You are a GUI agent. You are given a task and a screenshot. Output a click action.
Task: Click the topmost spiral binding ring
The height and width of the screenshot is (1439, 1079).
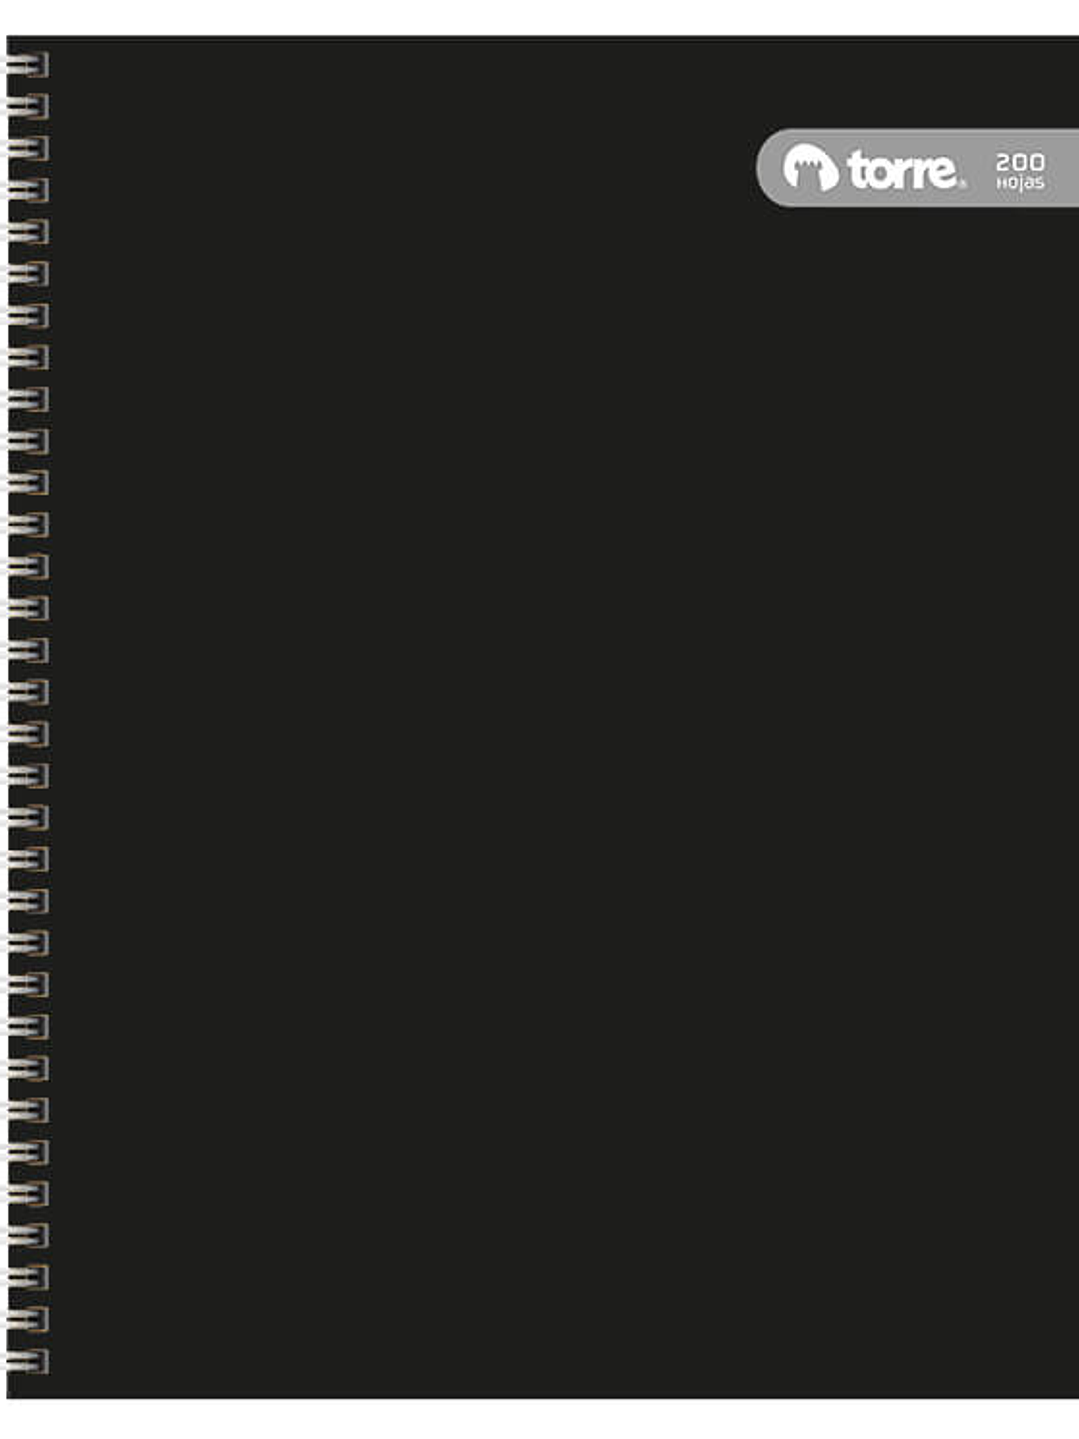coord(27,65)
